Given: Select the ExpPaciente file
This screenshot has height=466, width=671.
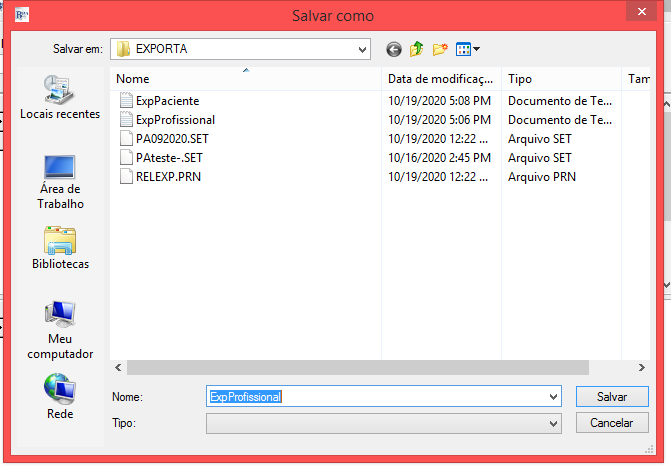Looking at the screenshot, I should point(167,101).
